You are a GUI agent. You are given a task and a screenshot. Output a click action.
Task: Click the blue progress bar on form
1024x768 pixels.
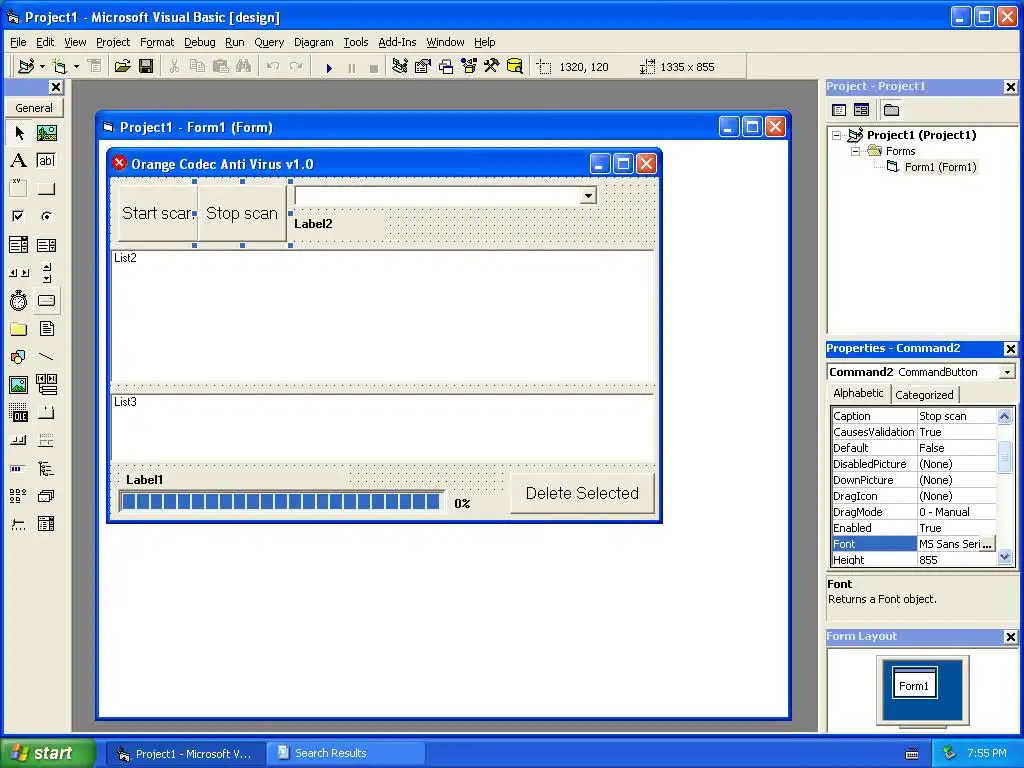point(281,502)
